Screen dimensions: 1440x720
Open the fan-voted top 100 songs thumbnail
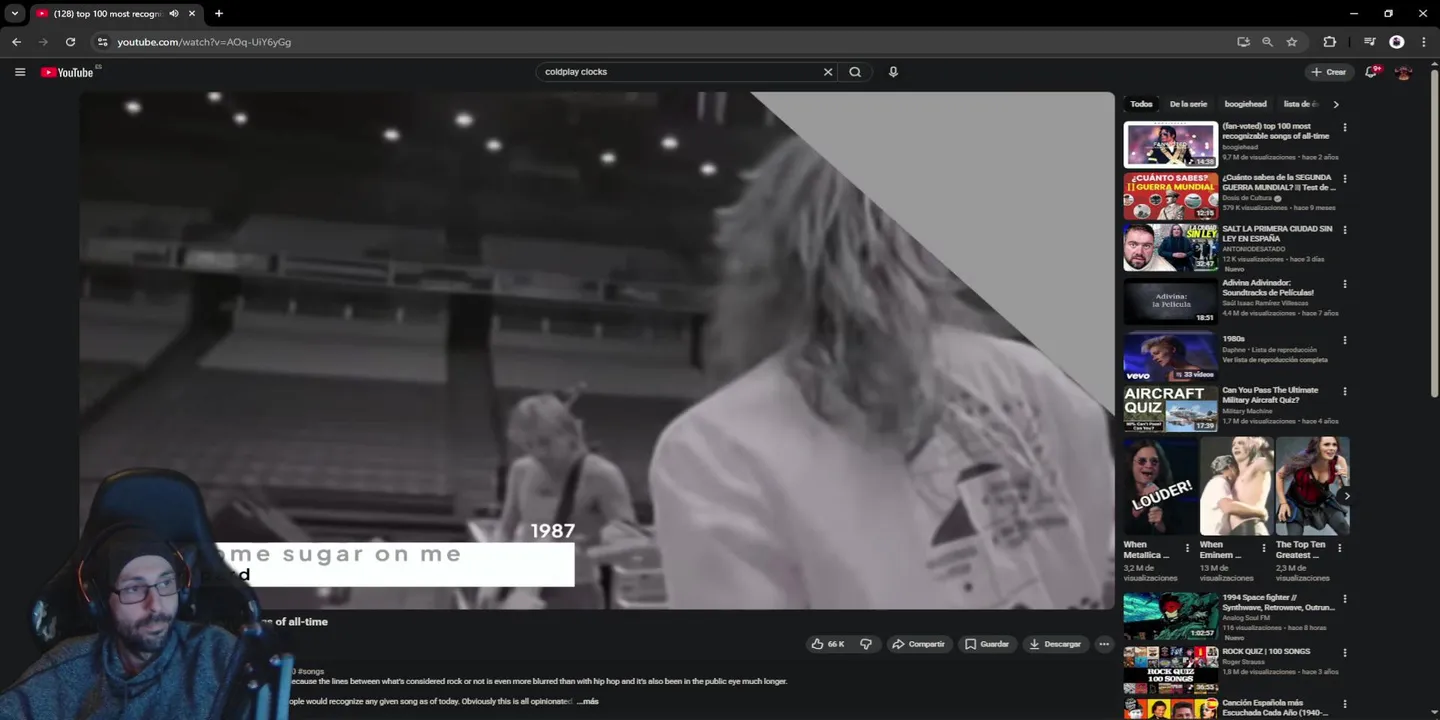(1171, 145)
